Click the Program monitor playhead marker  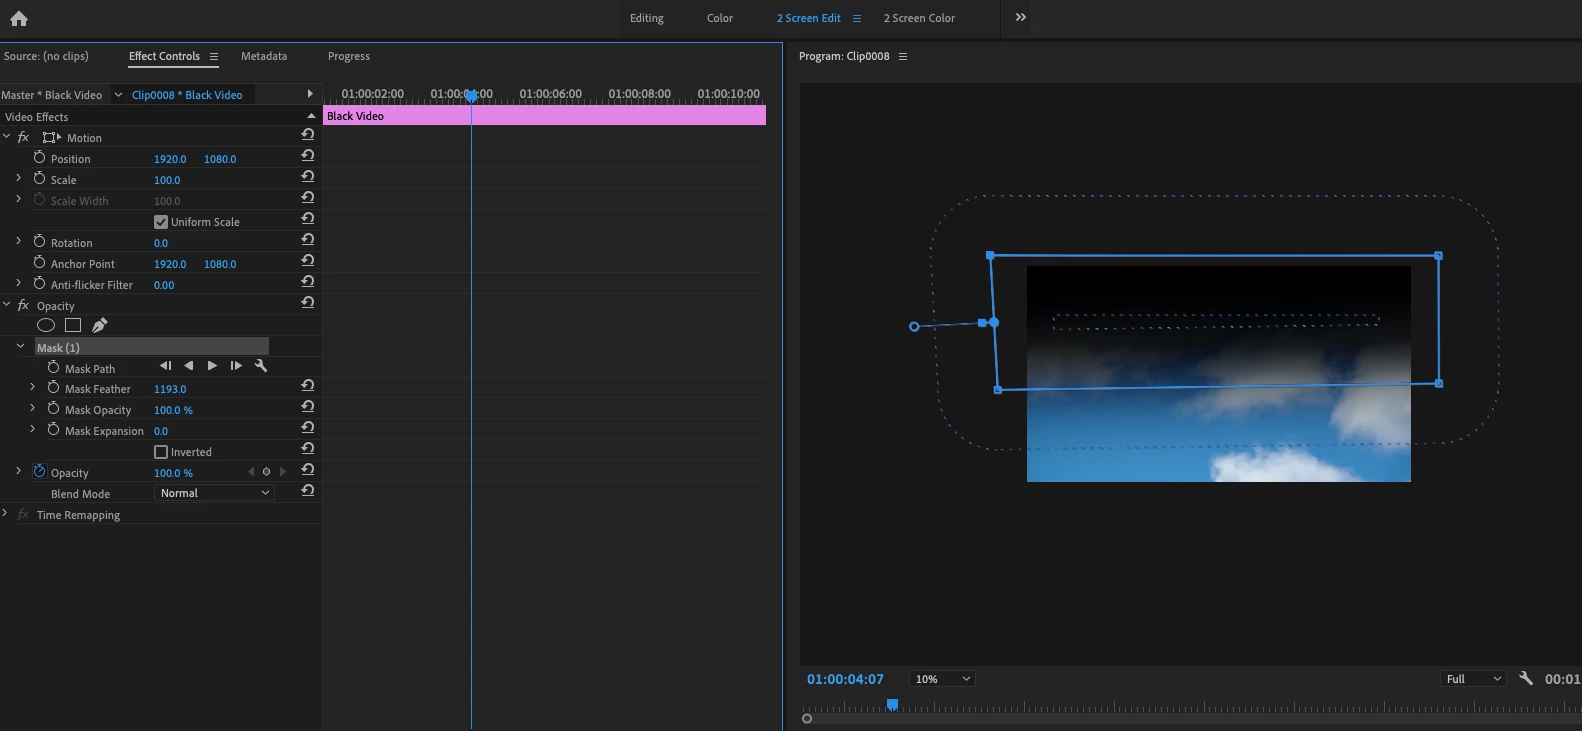(x=893, y=705)
